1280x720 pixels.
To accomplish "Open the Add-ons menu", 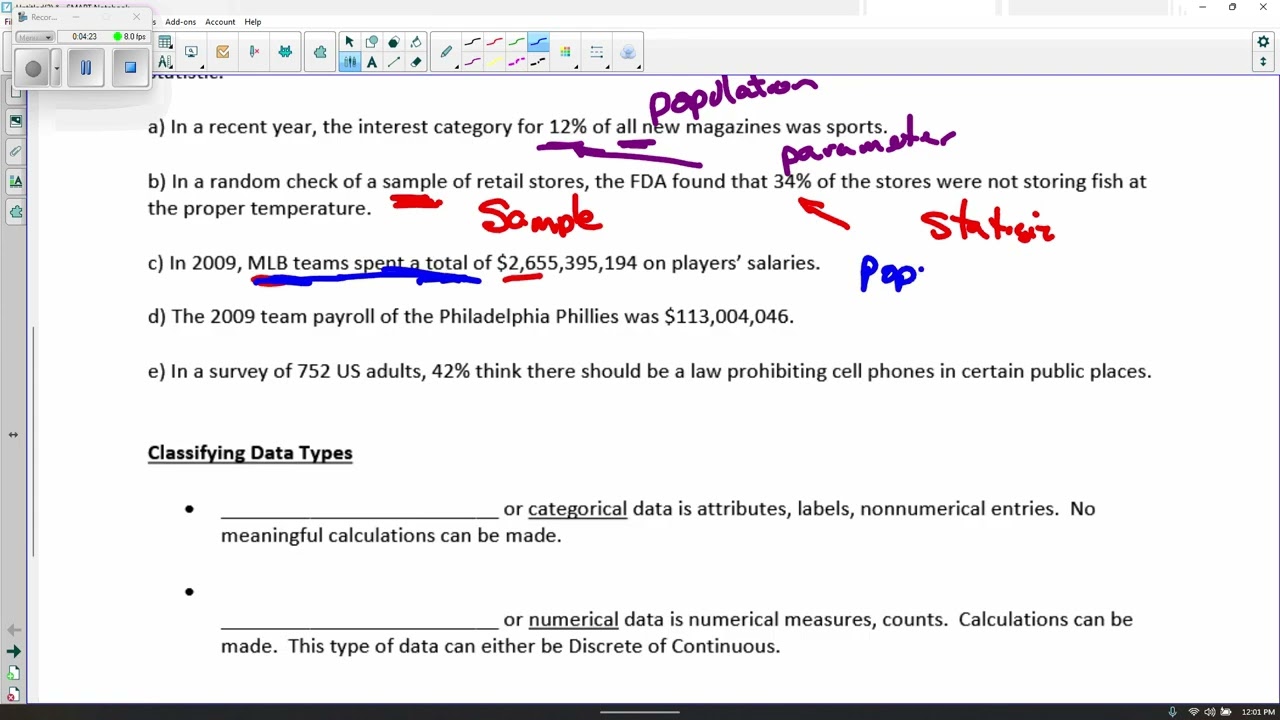I will coord(181,22).
